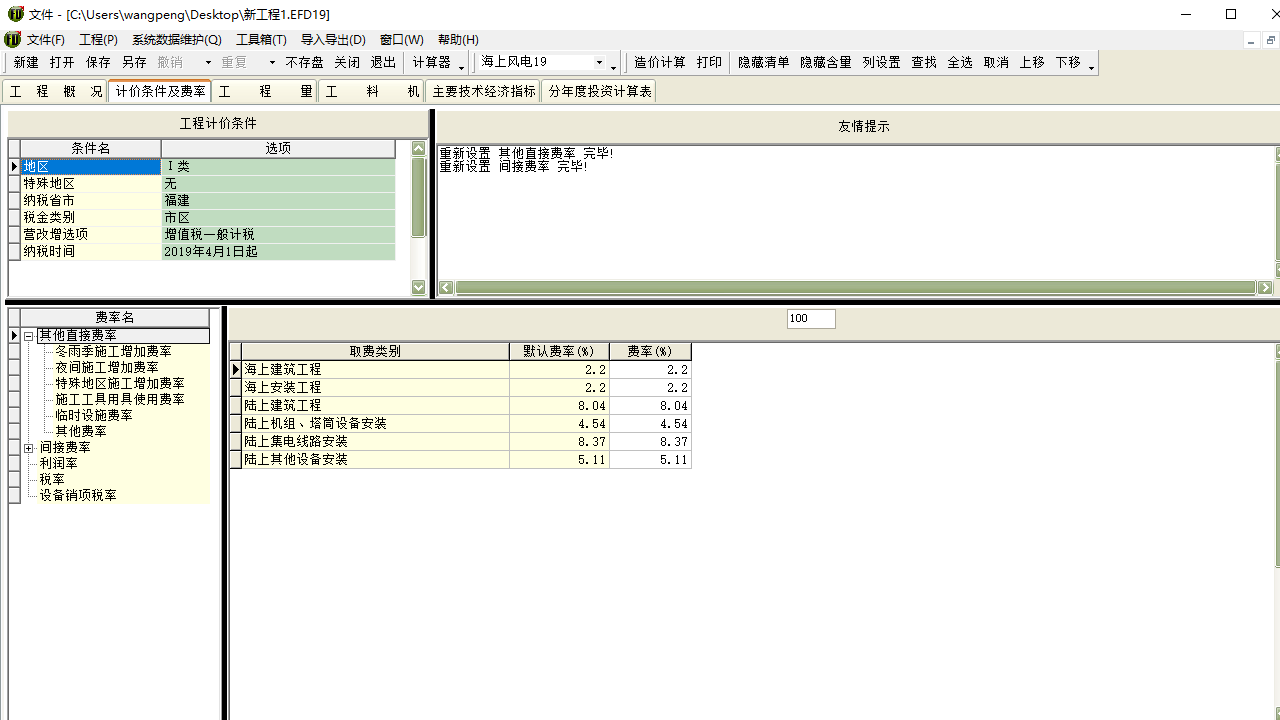This screenshot has height=720, width=1280.
Task: Open the 导入导出(D) menu
Action: pyautogui.click(x=333, y=40)
